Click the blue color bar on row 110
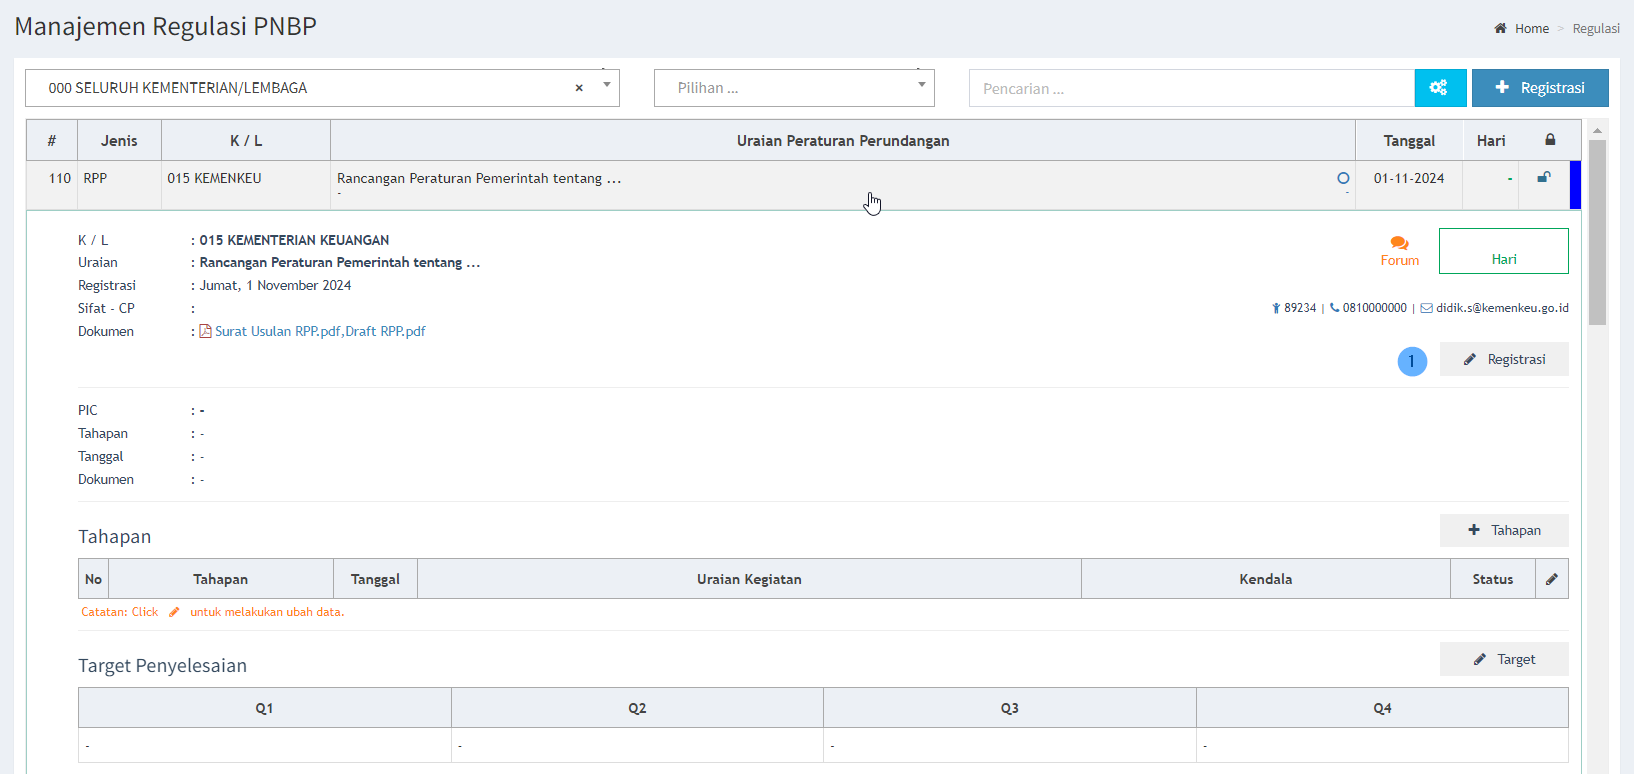1634x774 pixels. coord(1575,185)
